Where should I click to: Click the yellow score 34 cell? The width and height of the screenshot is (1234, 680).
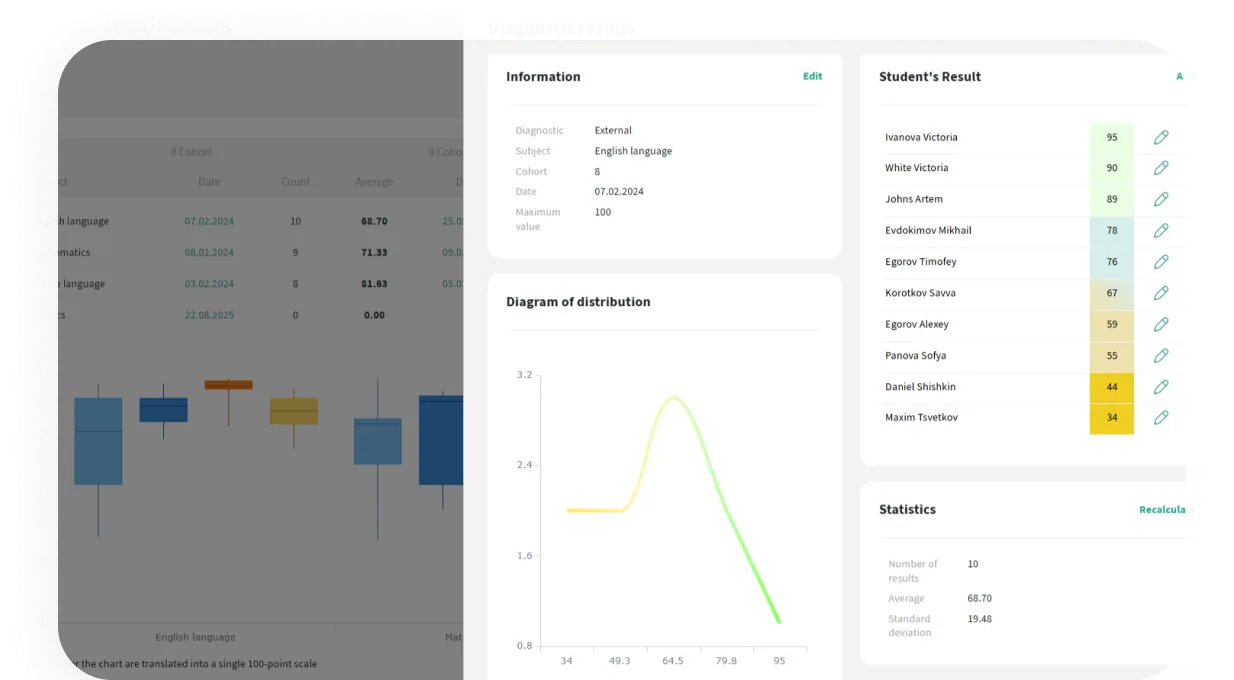tap(1111, 418)
